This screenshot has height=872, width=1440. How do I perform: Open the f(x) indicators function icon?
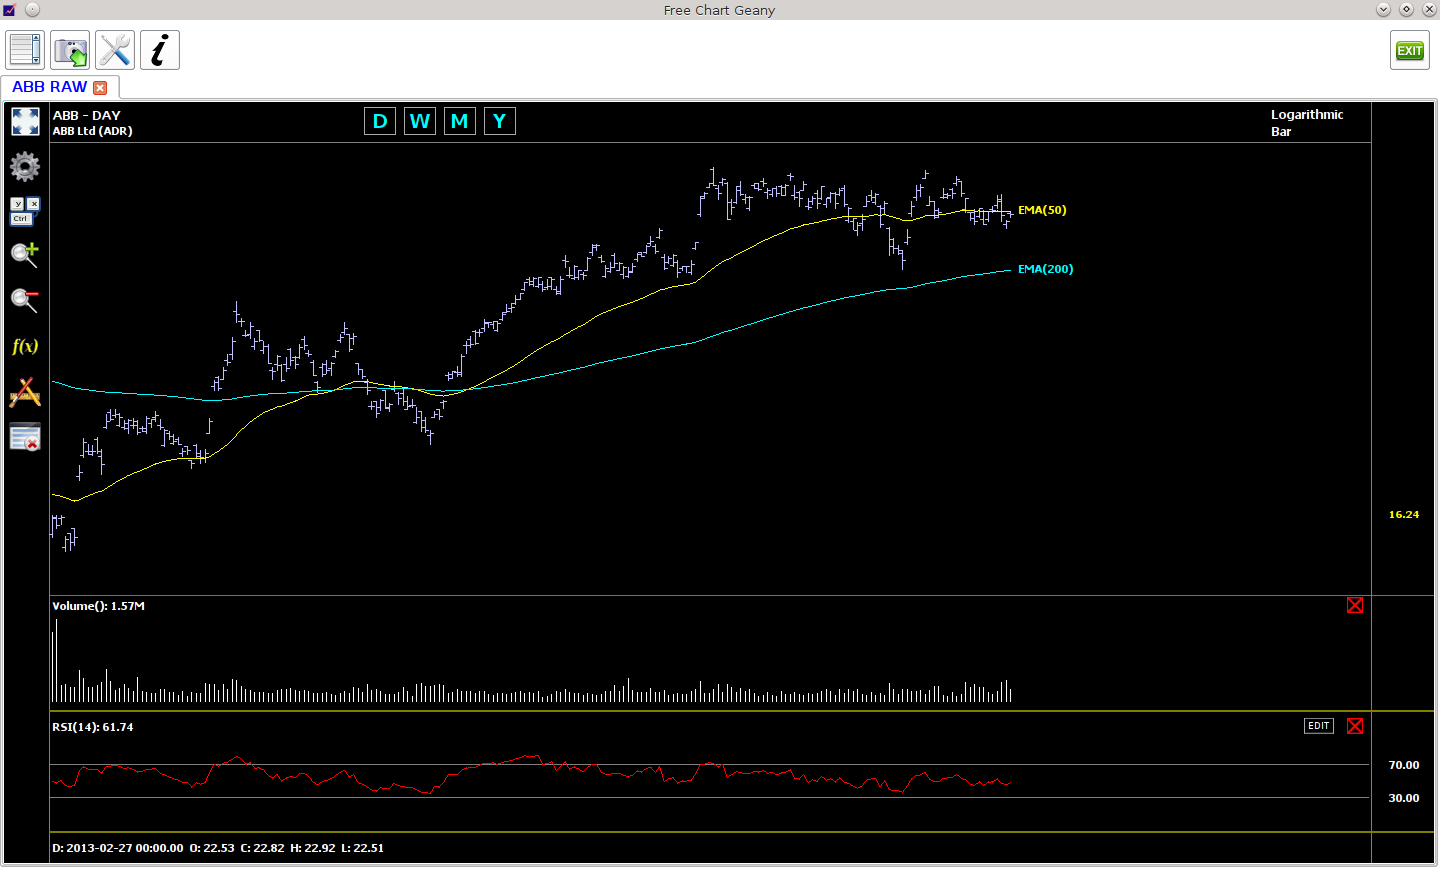click(25, 346)
